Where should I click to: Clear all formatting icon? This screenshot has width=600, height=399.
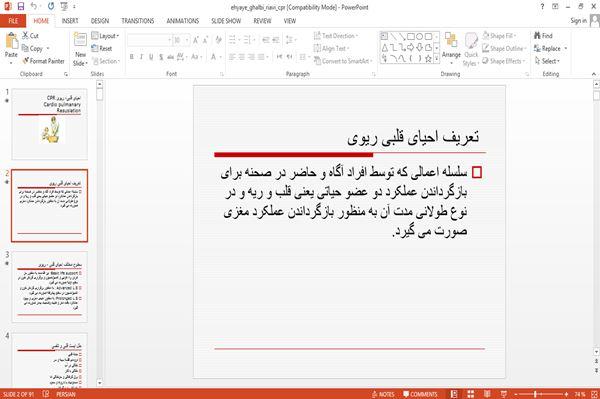coord(218,40)
